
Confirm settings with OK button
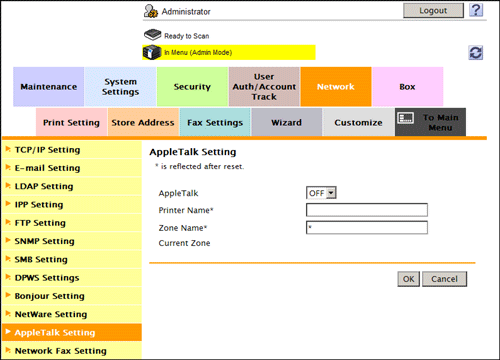pos(409,279)
